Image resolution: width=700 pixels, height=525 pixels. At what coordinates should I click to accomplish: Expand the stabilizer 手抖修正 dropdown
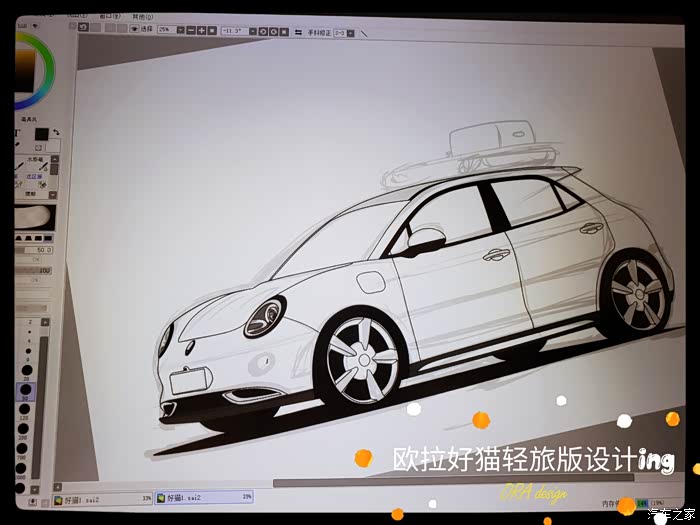[x=350, y=33]
